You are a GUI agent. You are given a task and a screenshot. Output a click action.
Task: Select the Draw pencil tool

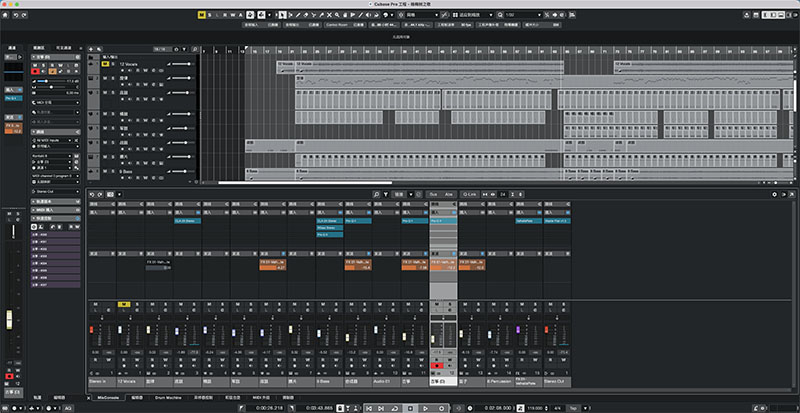298,15
